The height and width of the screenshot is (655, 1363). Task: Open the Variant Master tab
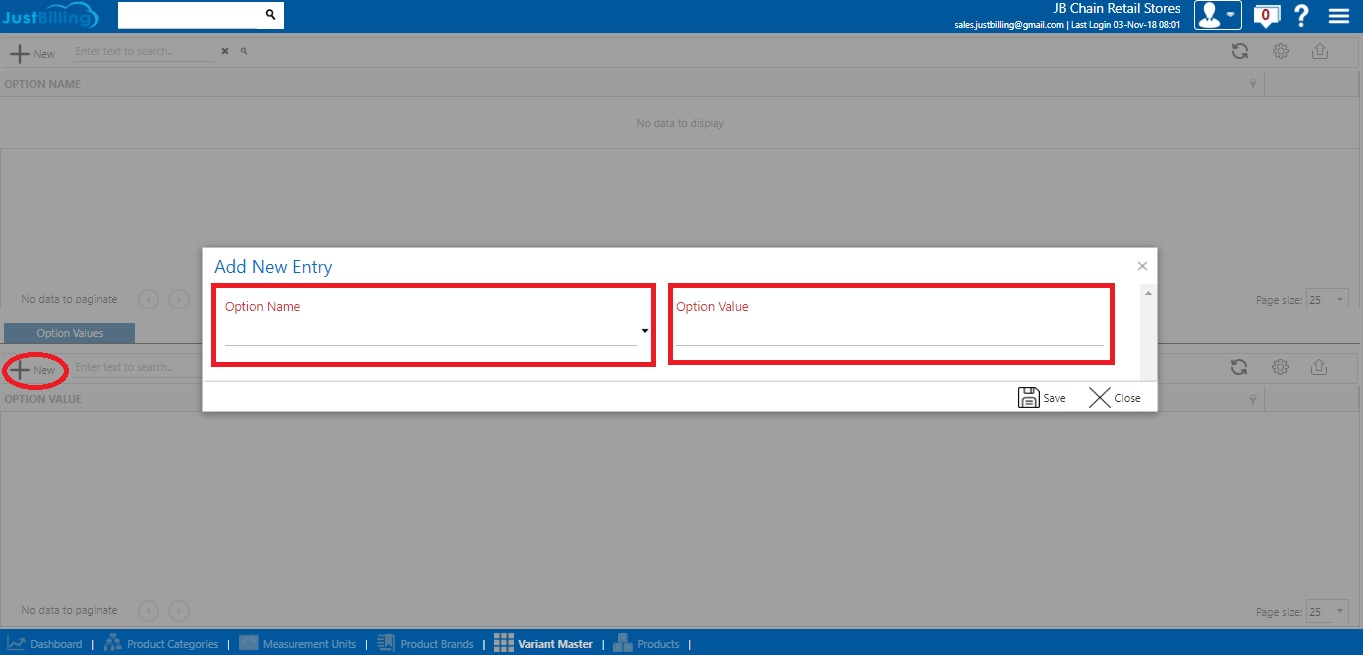(x=543, y=644)
